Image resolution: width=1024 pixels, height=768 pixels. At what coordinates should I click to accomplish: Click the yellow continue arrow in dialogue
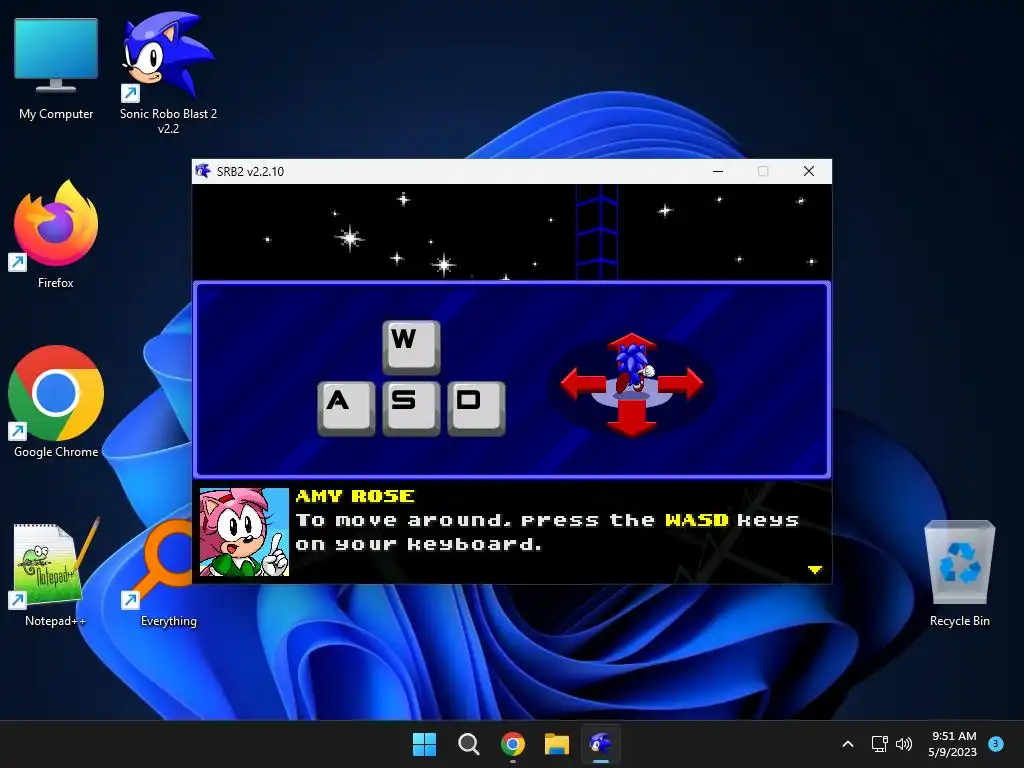tap(814, 570)
